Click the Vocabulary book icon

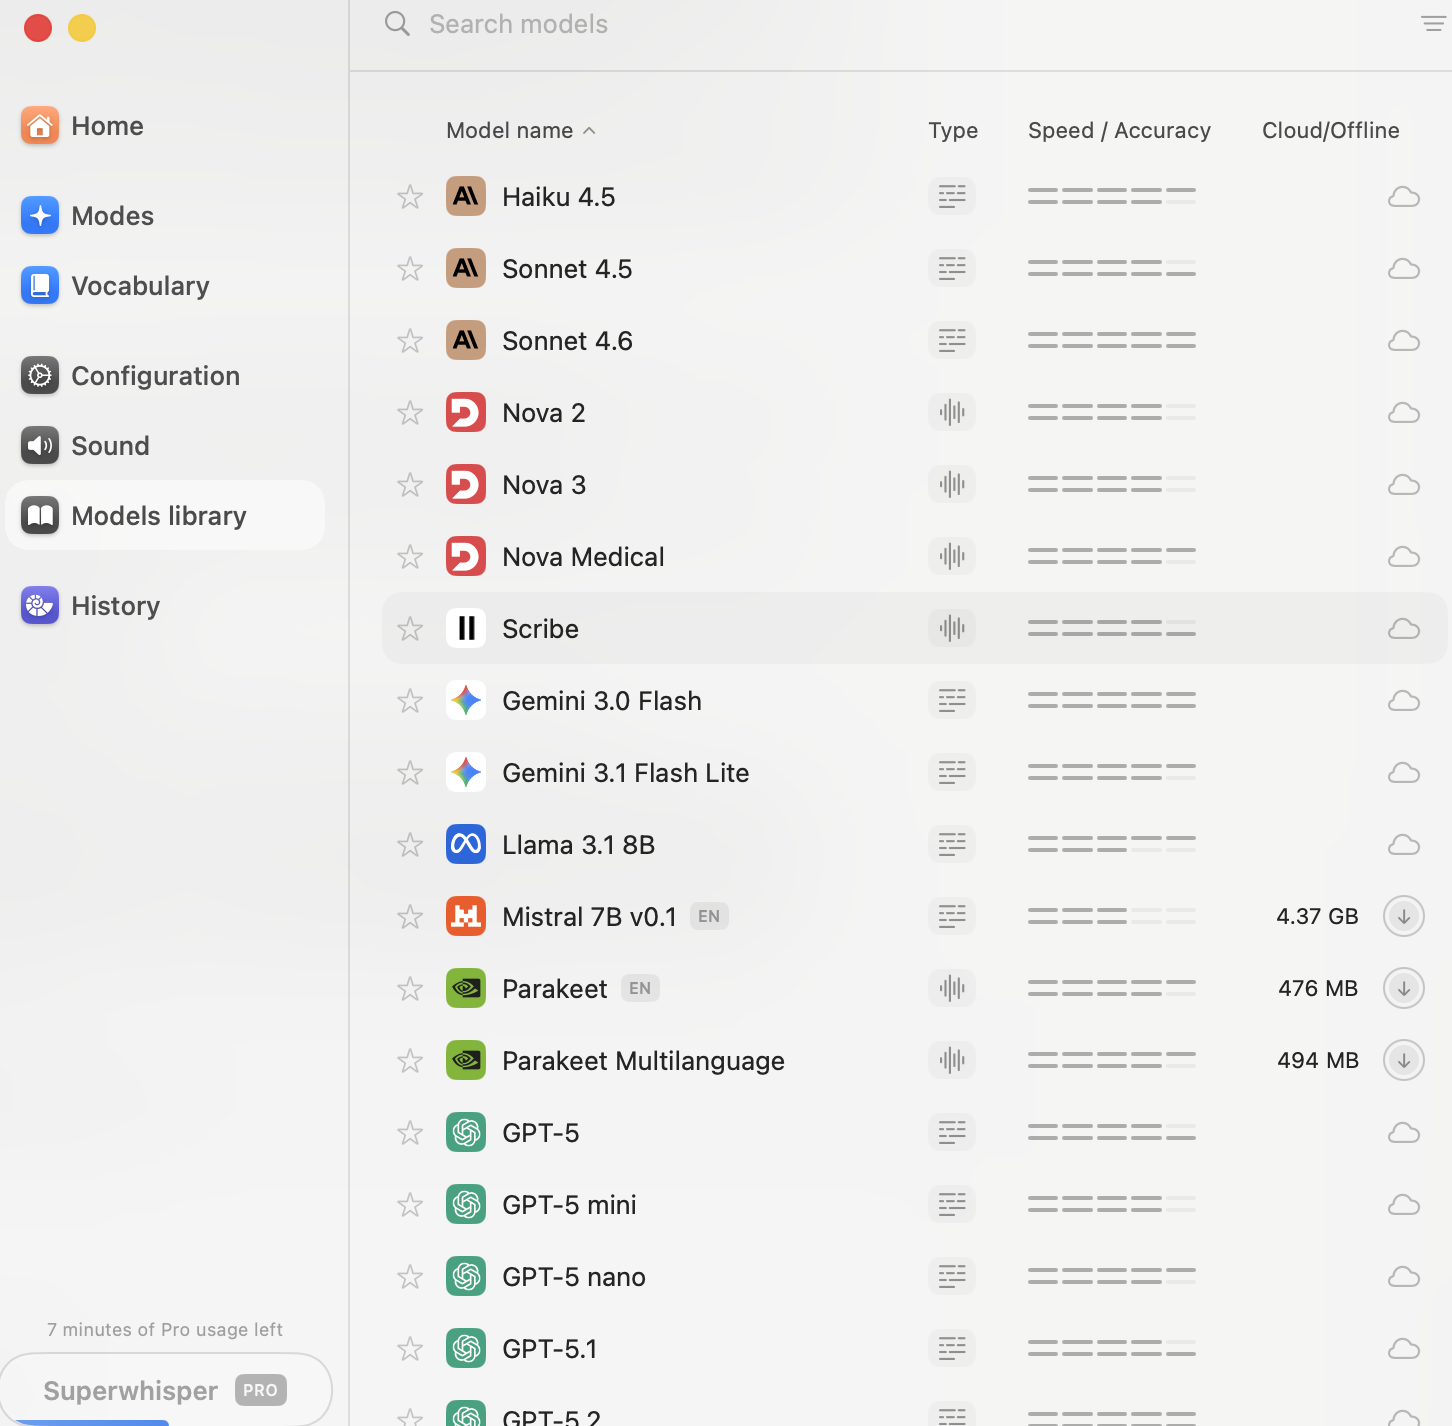40,286
